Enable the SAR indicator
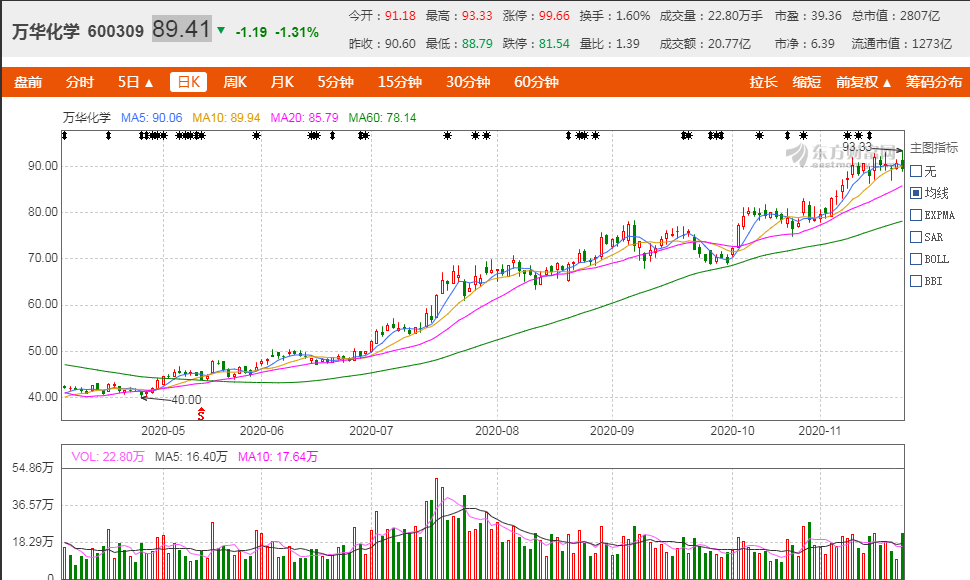This screenshot has height=580, width=970. [x=916, y=237]
